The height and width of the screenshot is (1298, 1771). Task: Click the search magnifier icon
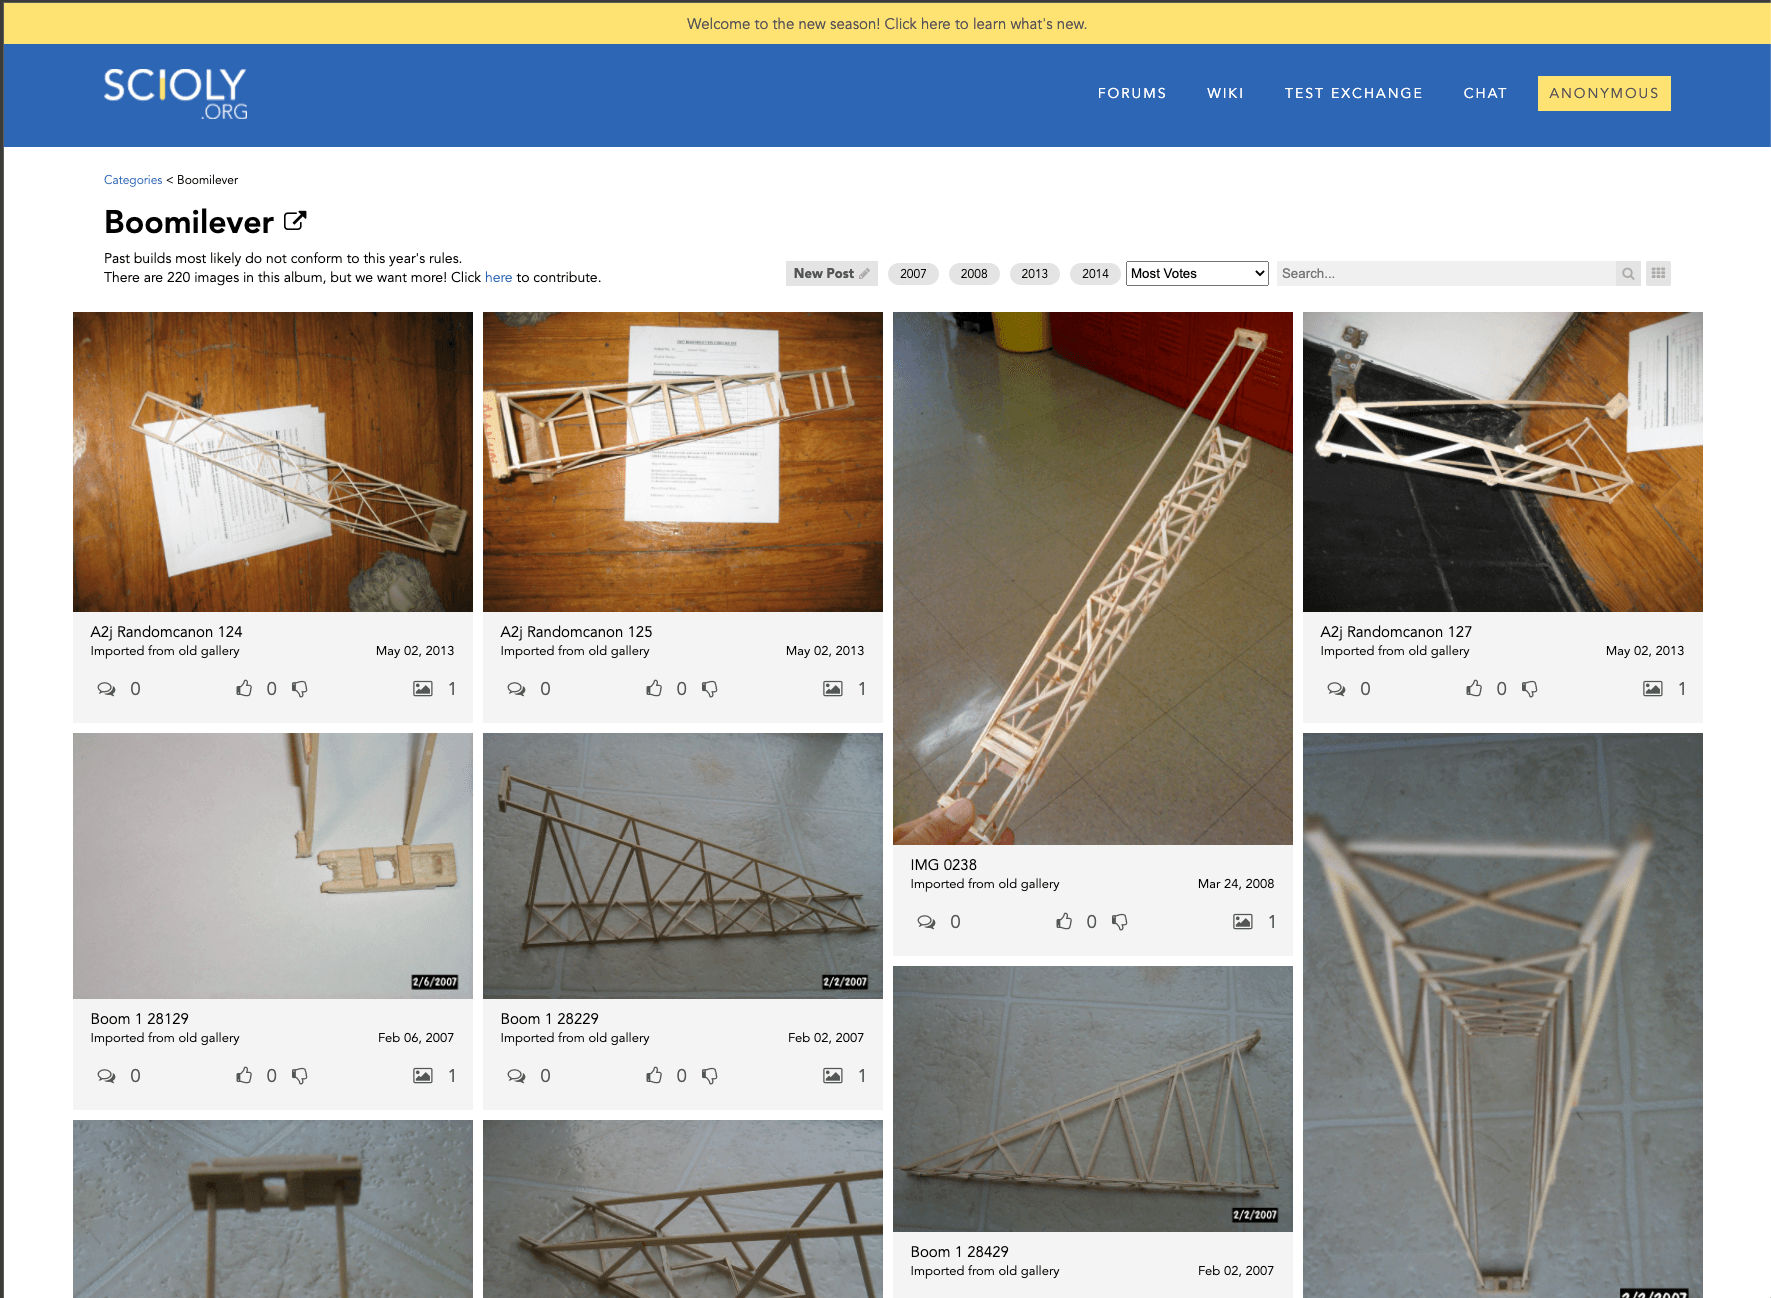coord(1628,273)
